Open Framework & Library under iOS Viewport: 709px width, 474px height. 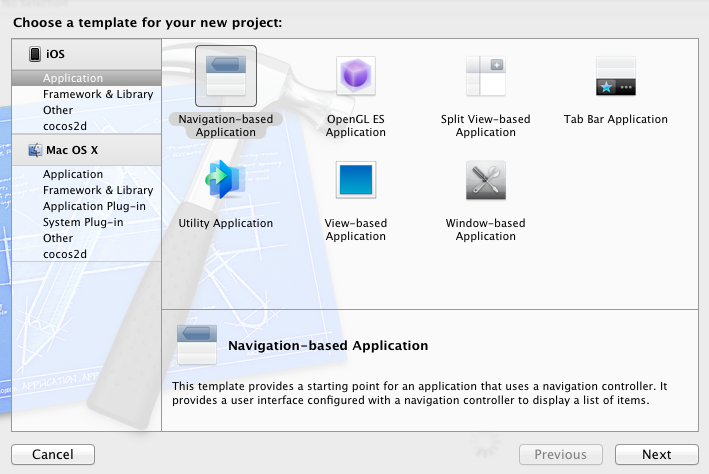point(86,94)
